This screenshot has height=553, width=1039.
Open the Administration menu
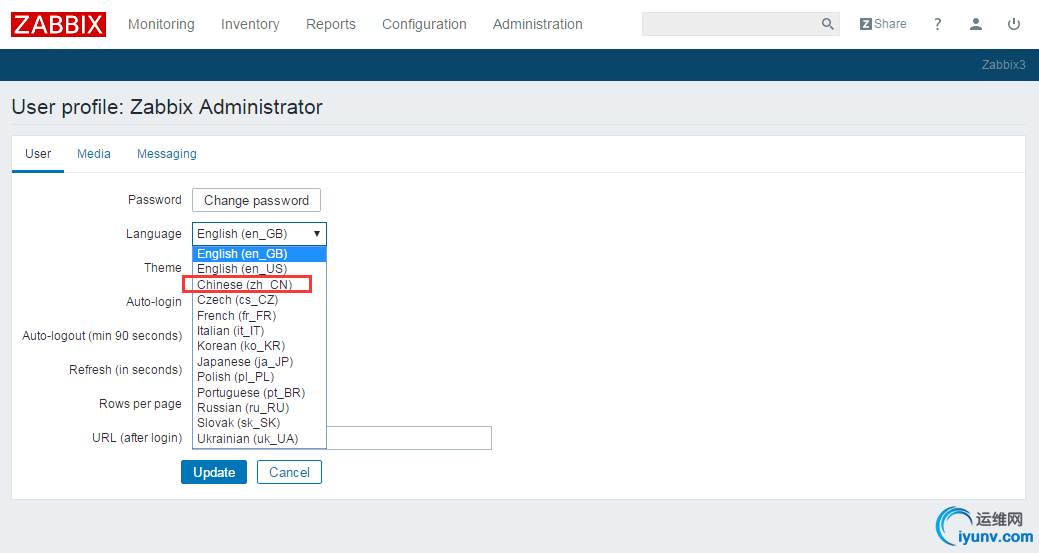pos(537,25)
